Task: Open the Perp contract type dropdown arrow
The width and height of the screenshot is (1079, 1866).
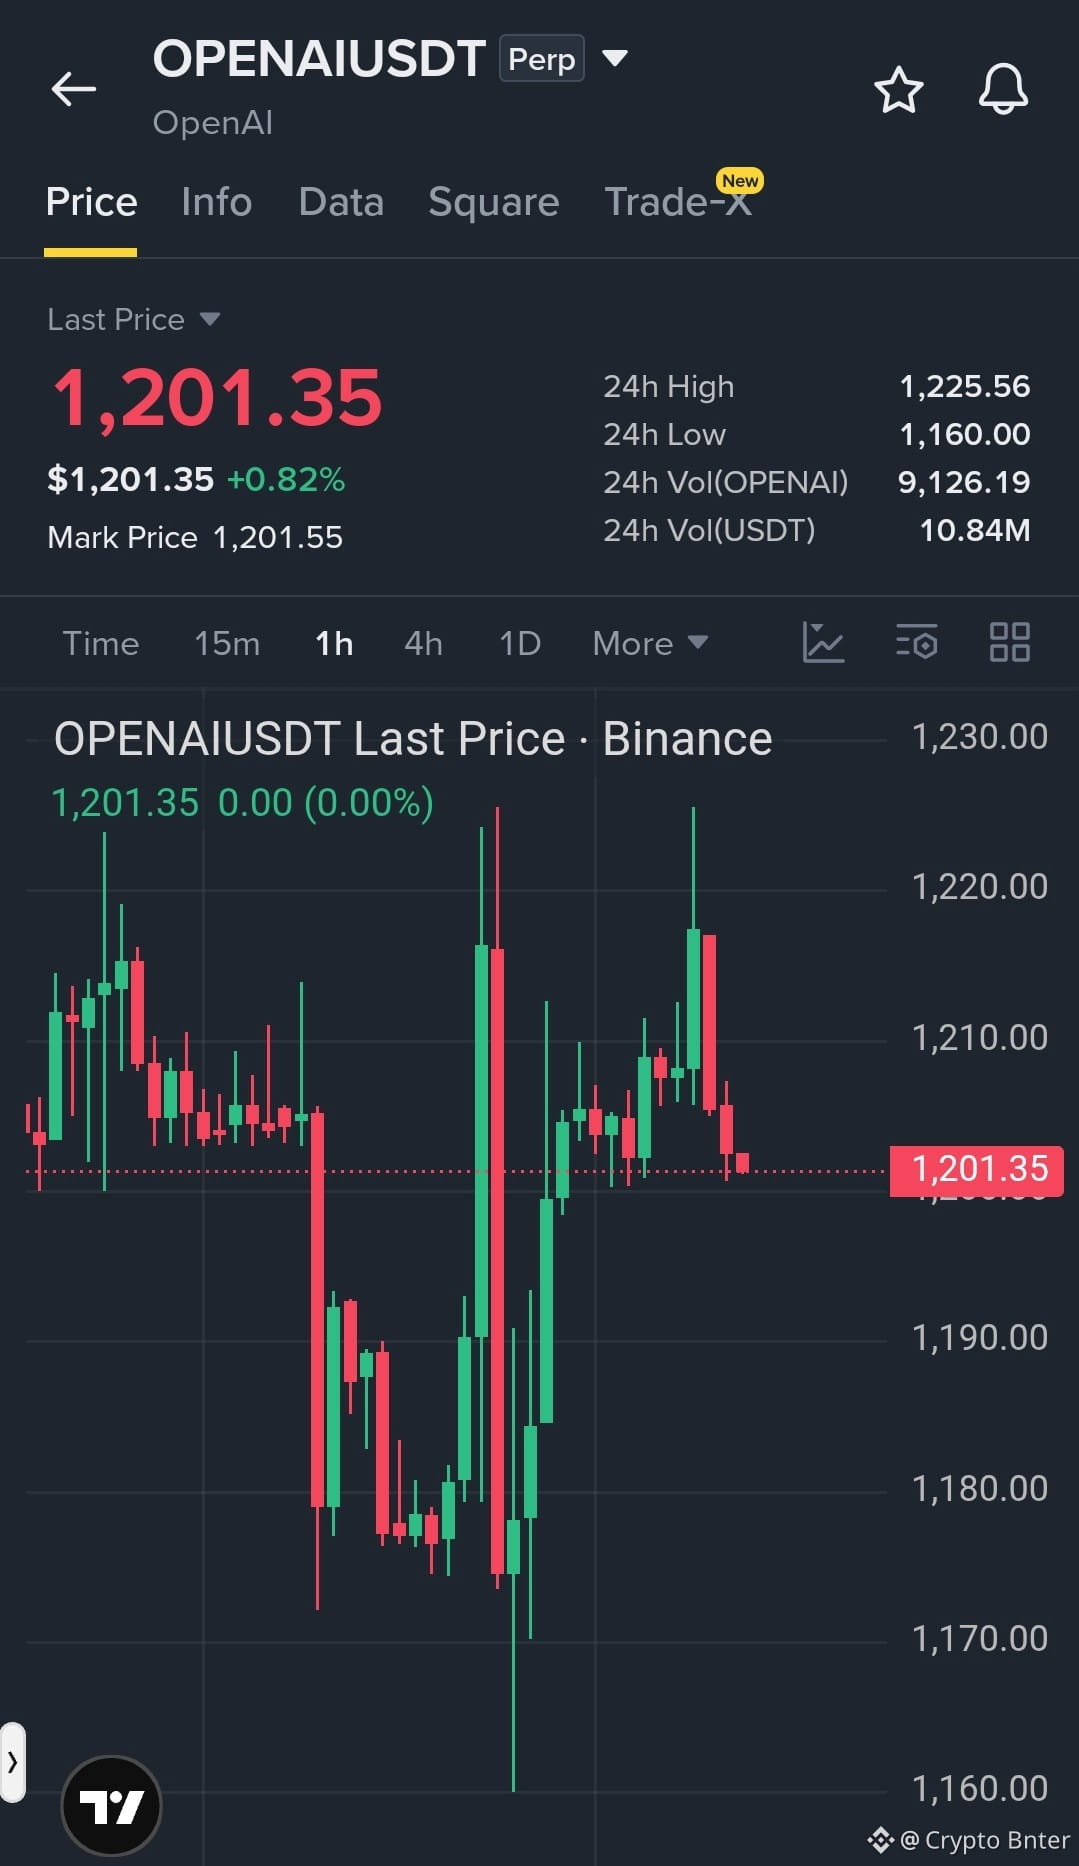Action: (x=614, y=58)
